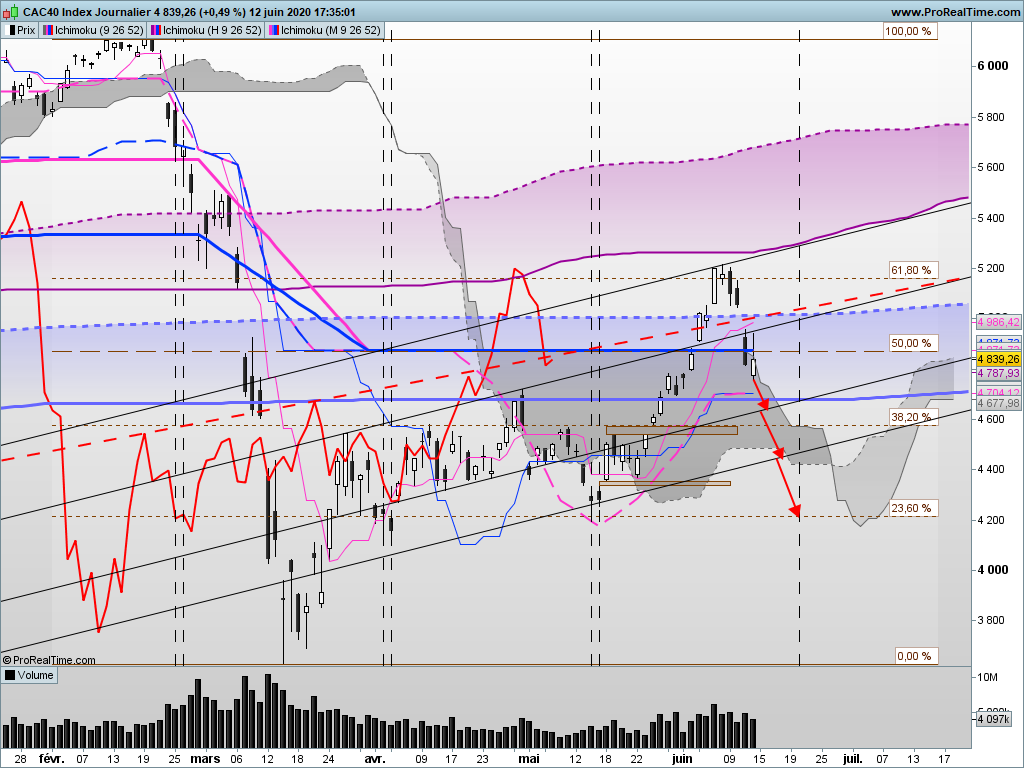The image size is (1024, 768).
Task: Select the Ichimoku (H 9 26 52) label
Action: pyautogui.click(x=212, y=30)
